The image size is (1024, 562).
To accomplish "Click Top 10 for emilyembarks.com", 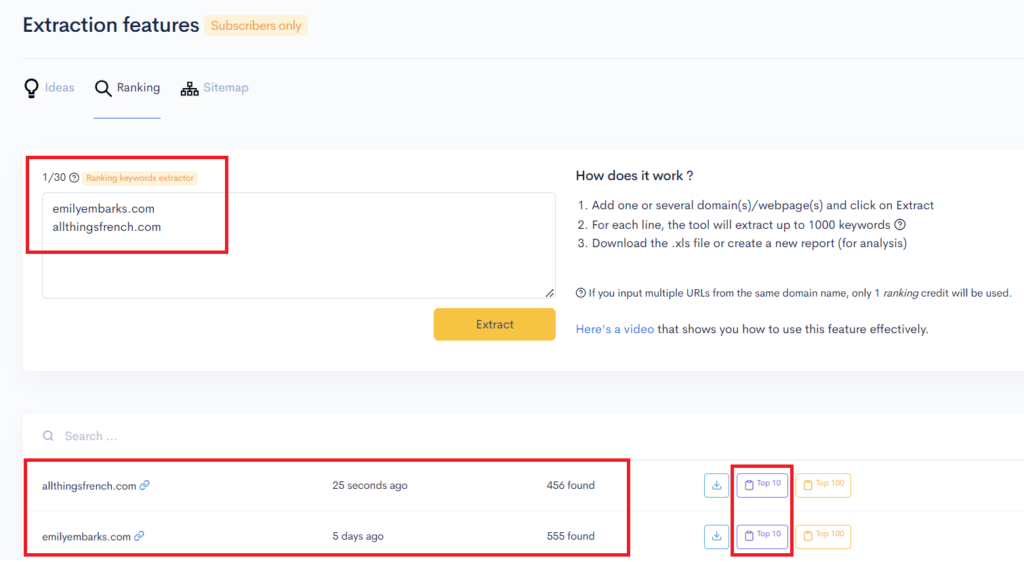I will (x=763, y=536).
